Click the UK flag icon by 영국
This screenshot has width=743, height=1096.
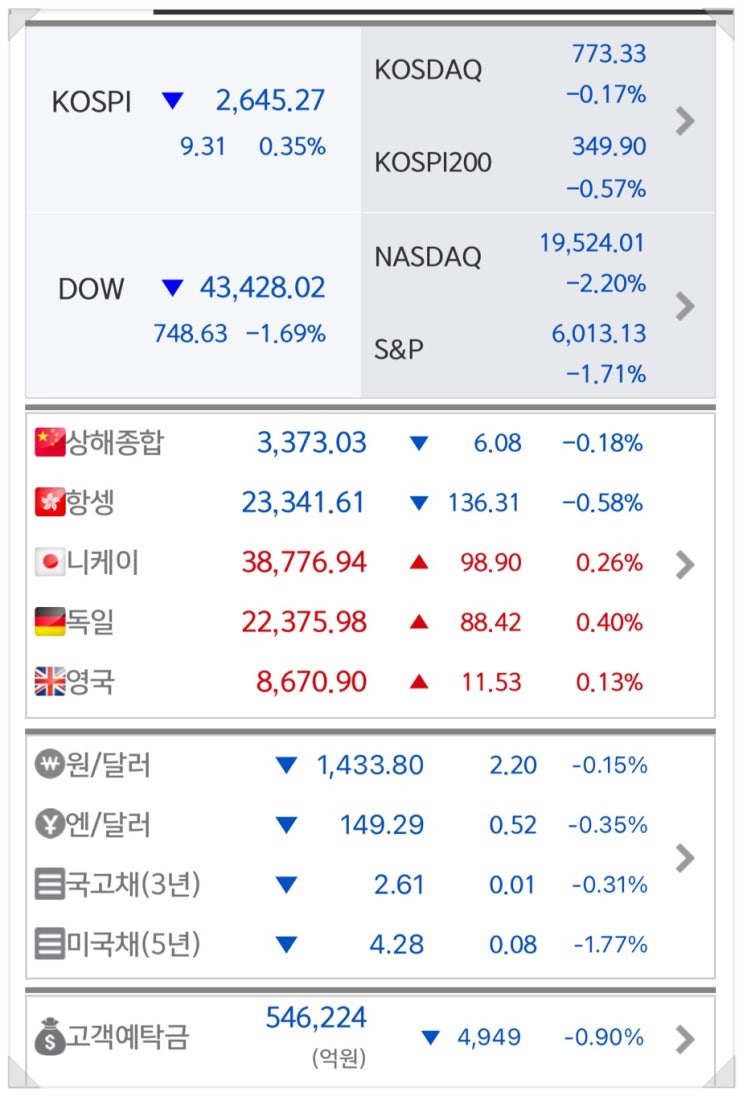click(49, 682)
